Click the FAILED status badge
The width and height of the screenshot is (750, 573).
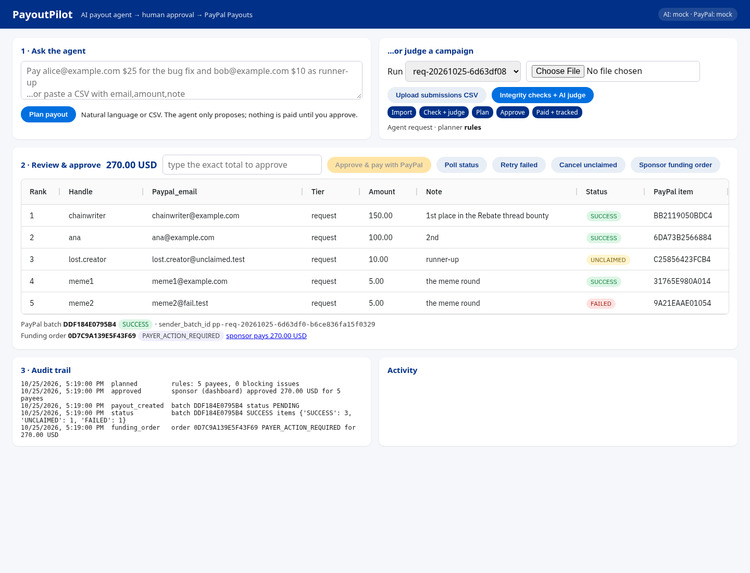click(601, 304)
